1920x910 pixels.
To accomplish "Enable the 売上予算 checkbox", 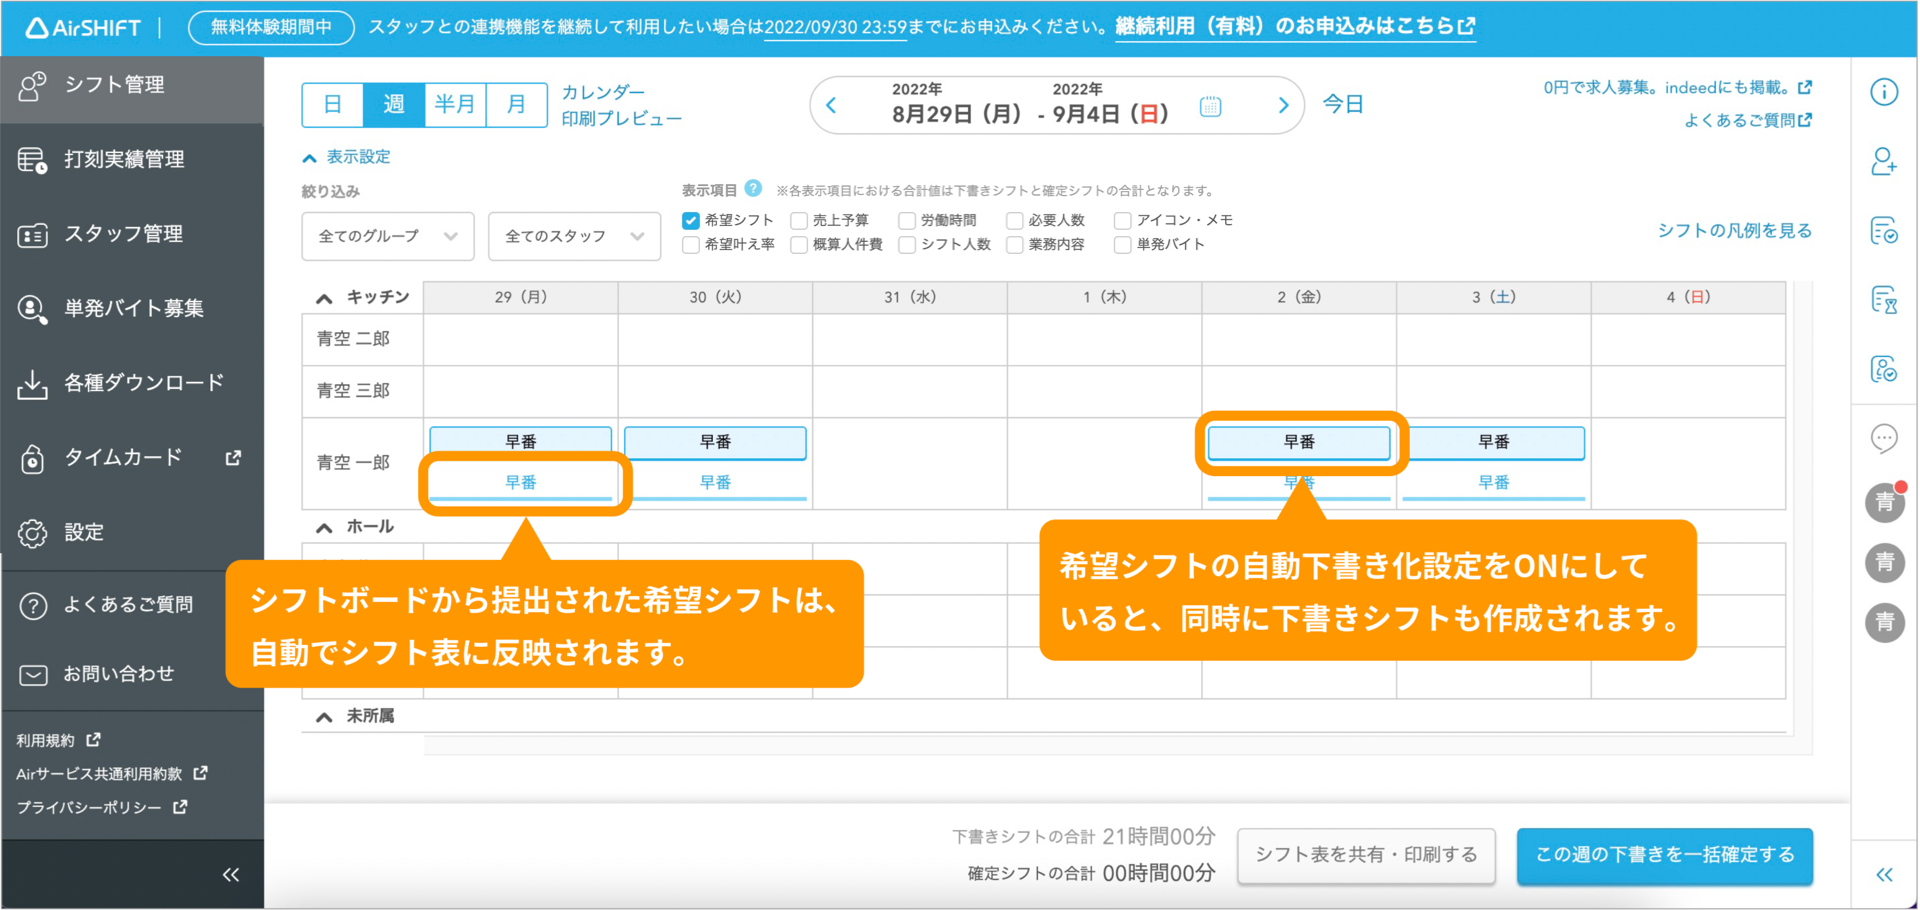I will [x=799, y=220].
